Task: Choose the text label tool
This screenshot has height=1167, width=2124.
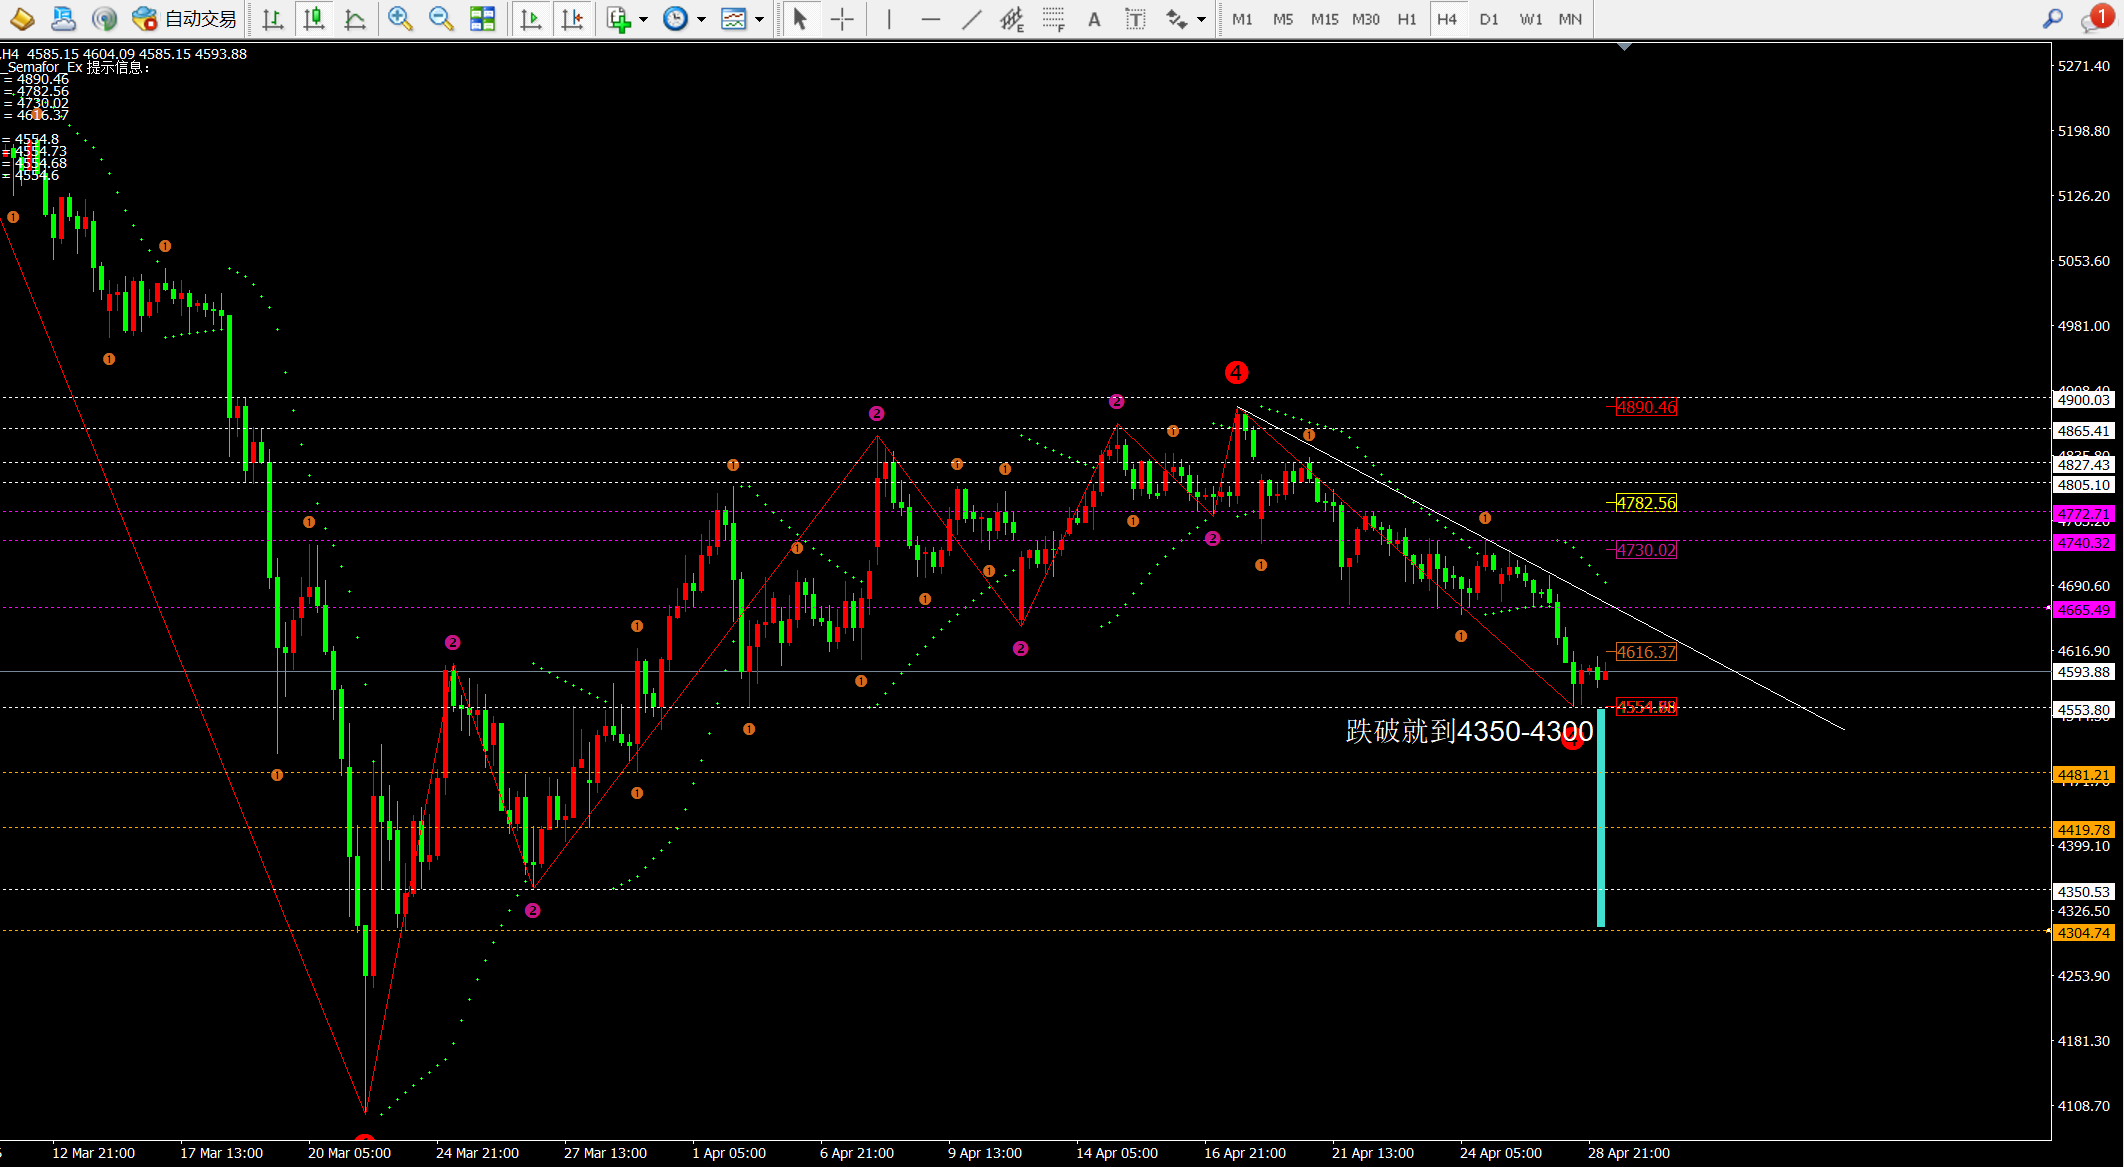Action: click(x=1135, y=19)
